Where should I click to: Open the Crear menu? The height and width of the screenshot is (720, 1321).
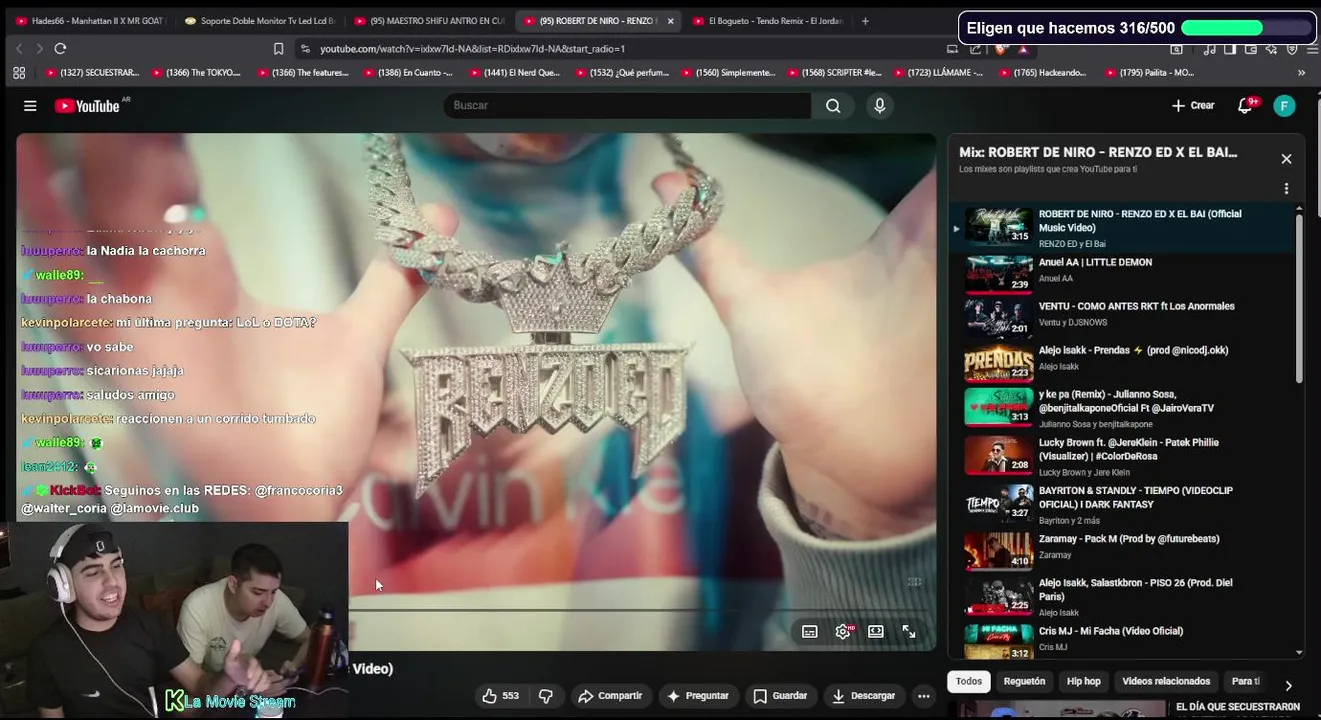(x=1192, y=106)
